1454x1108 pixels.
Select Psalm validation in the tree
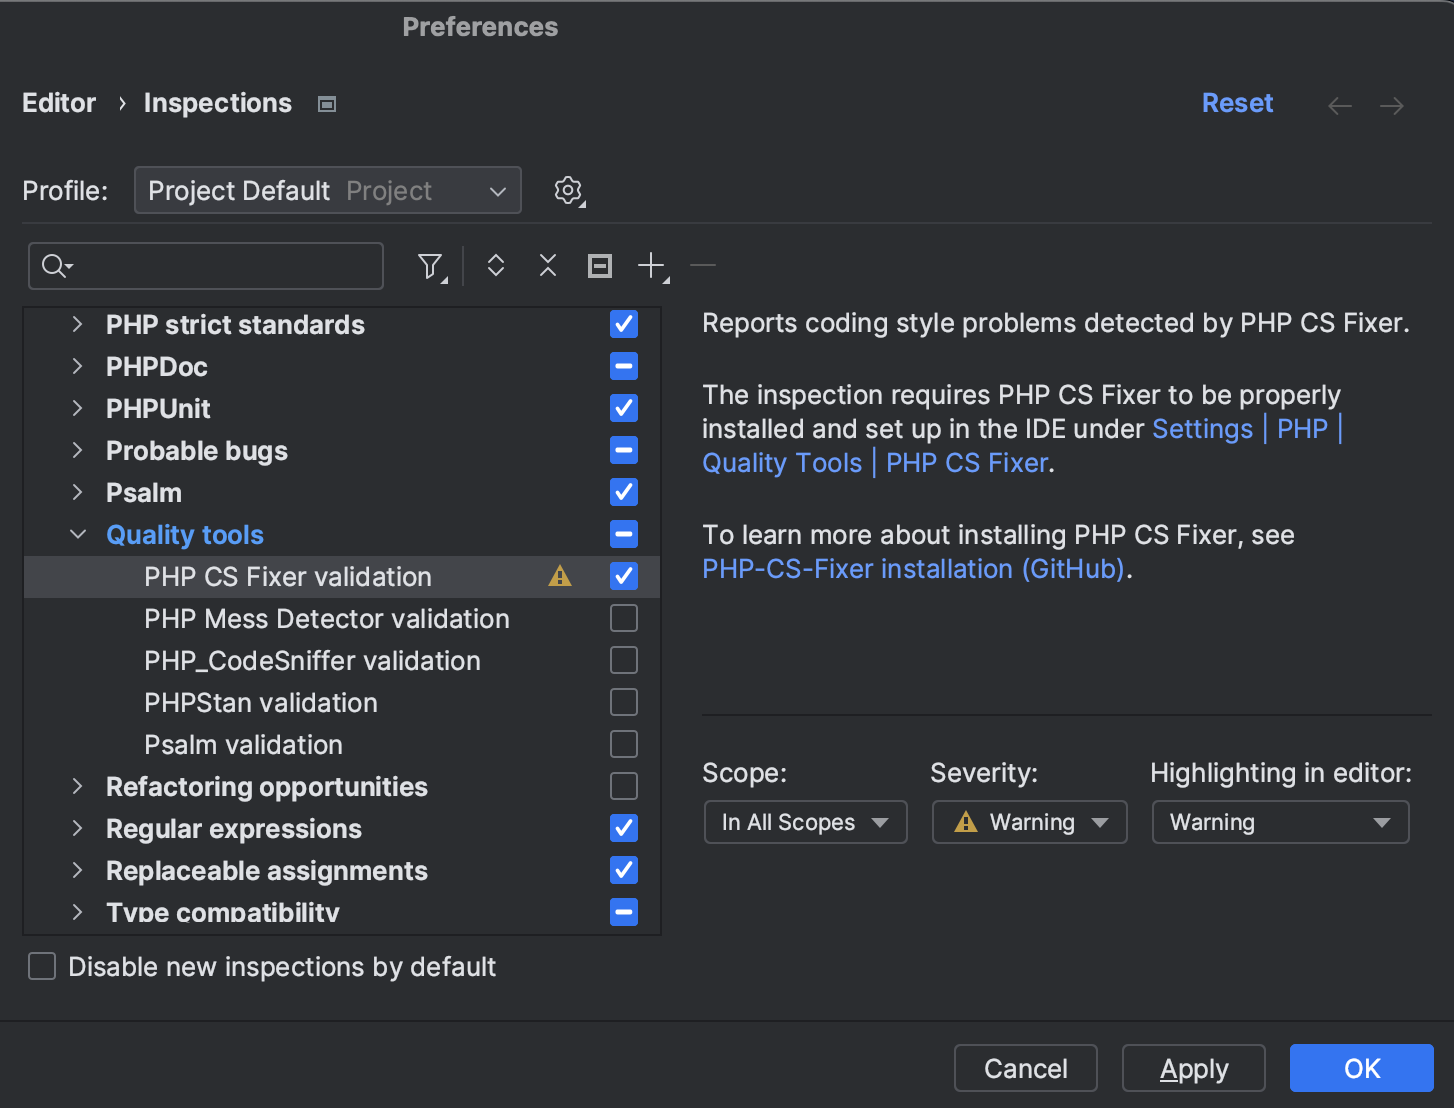(x=243, y=745)
